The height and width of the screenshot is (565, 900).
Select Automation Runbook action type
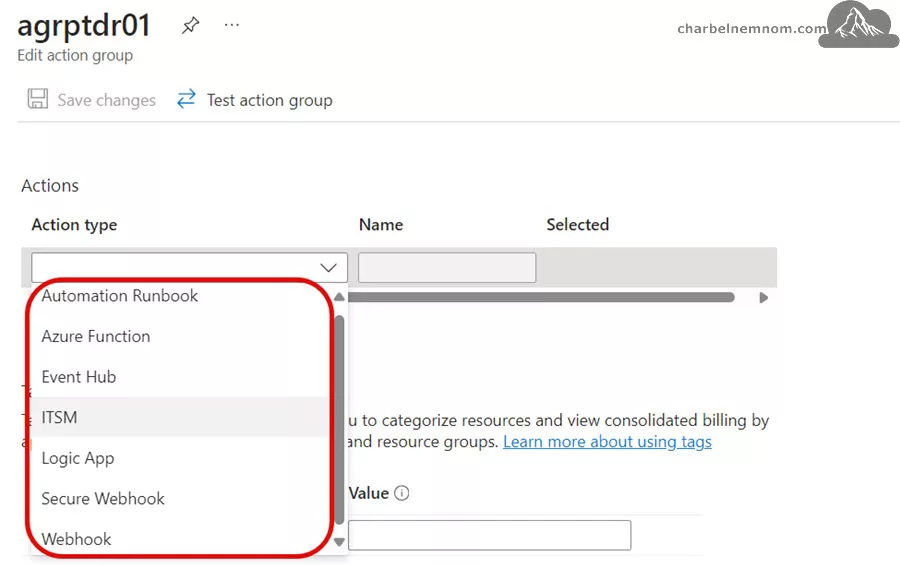click(179, 296)
